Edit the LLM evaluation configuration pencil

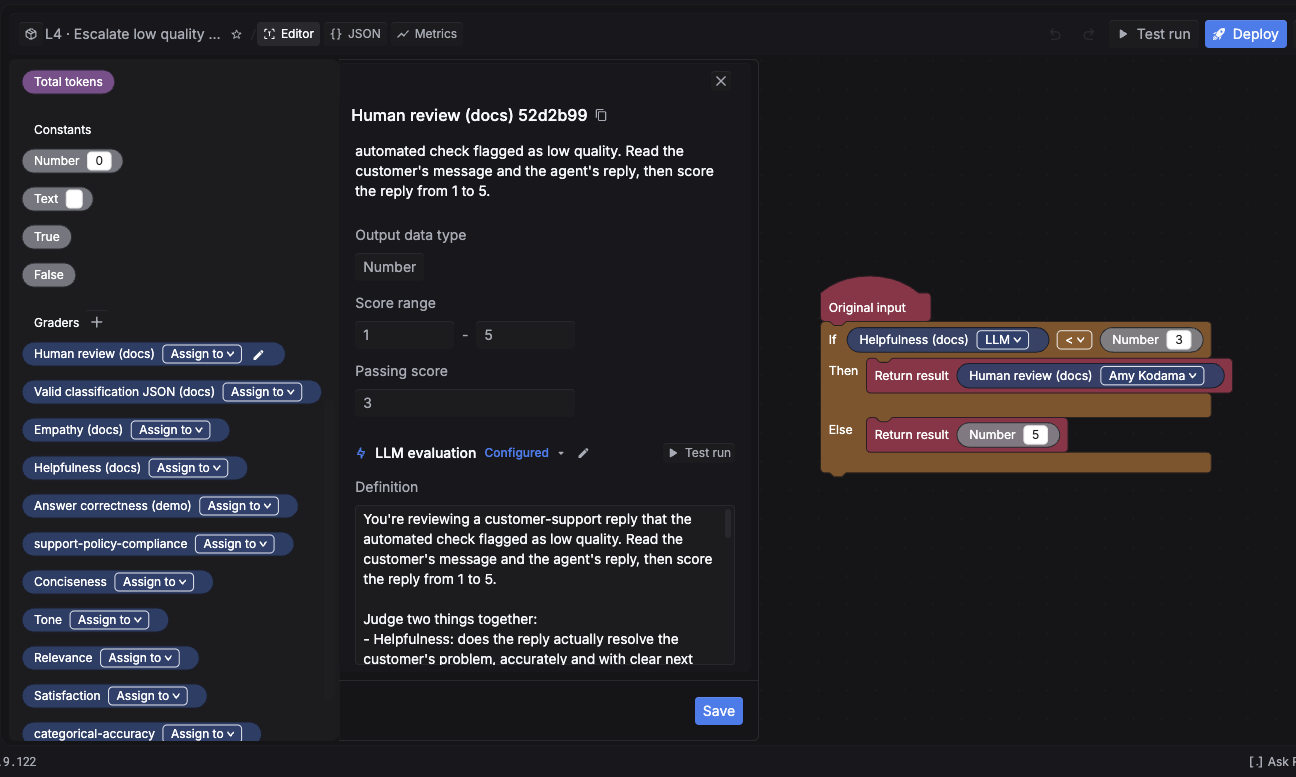click(x=584, y=453)
